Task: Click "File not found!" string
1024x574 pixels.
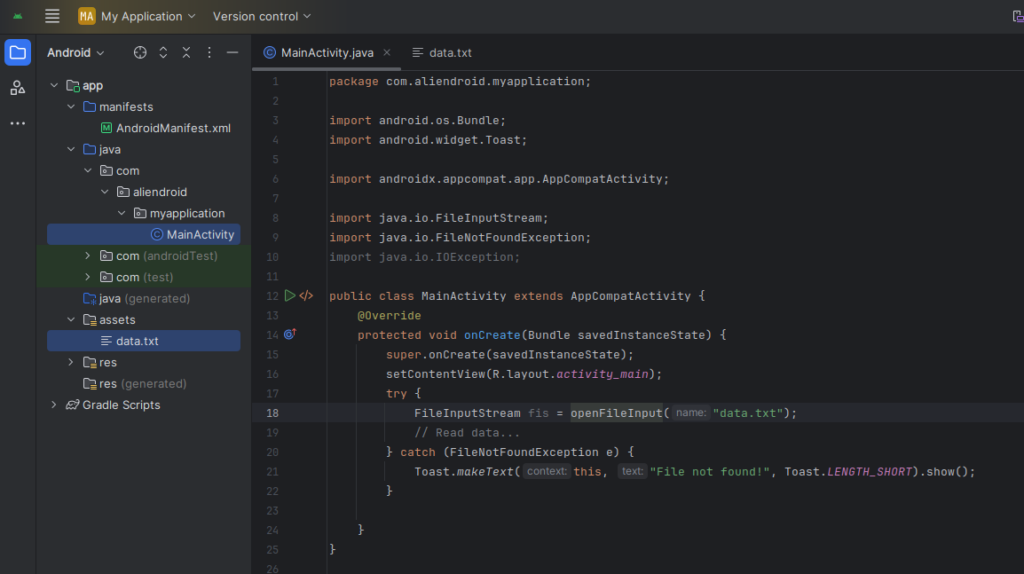Action: pyautogui.click(x=710, y=471)
